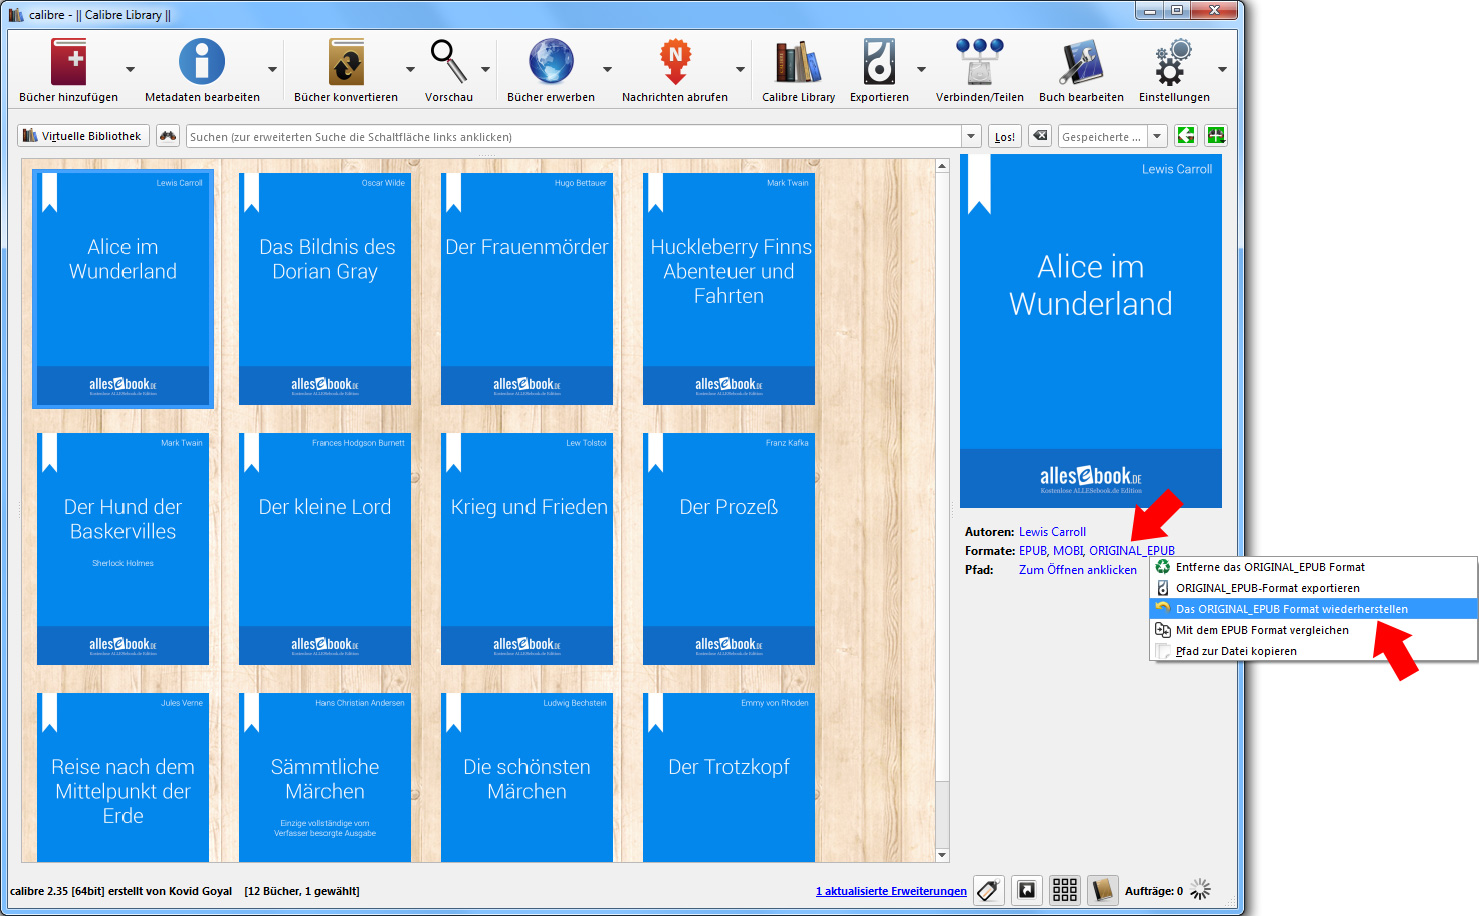Click Bücher konvertieren icon

coord(346,62)
